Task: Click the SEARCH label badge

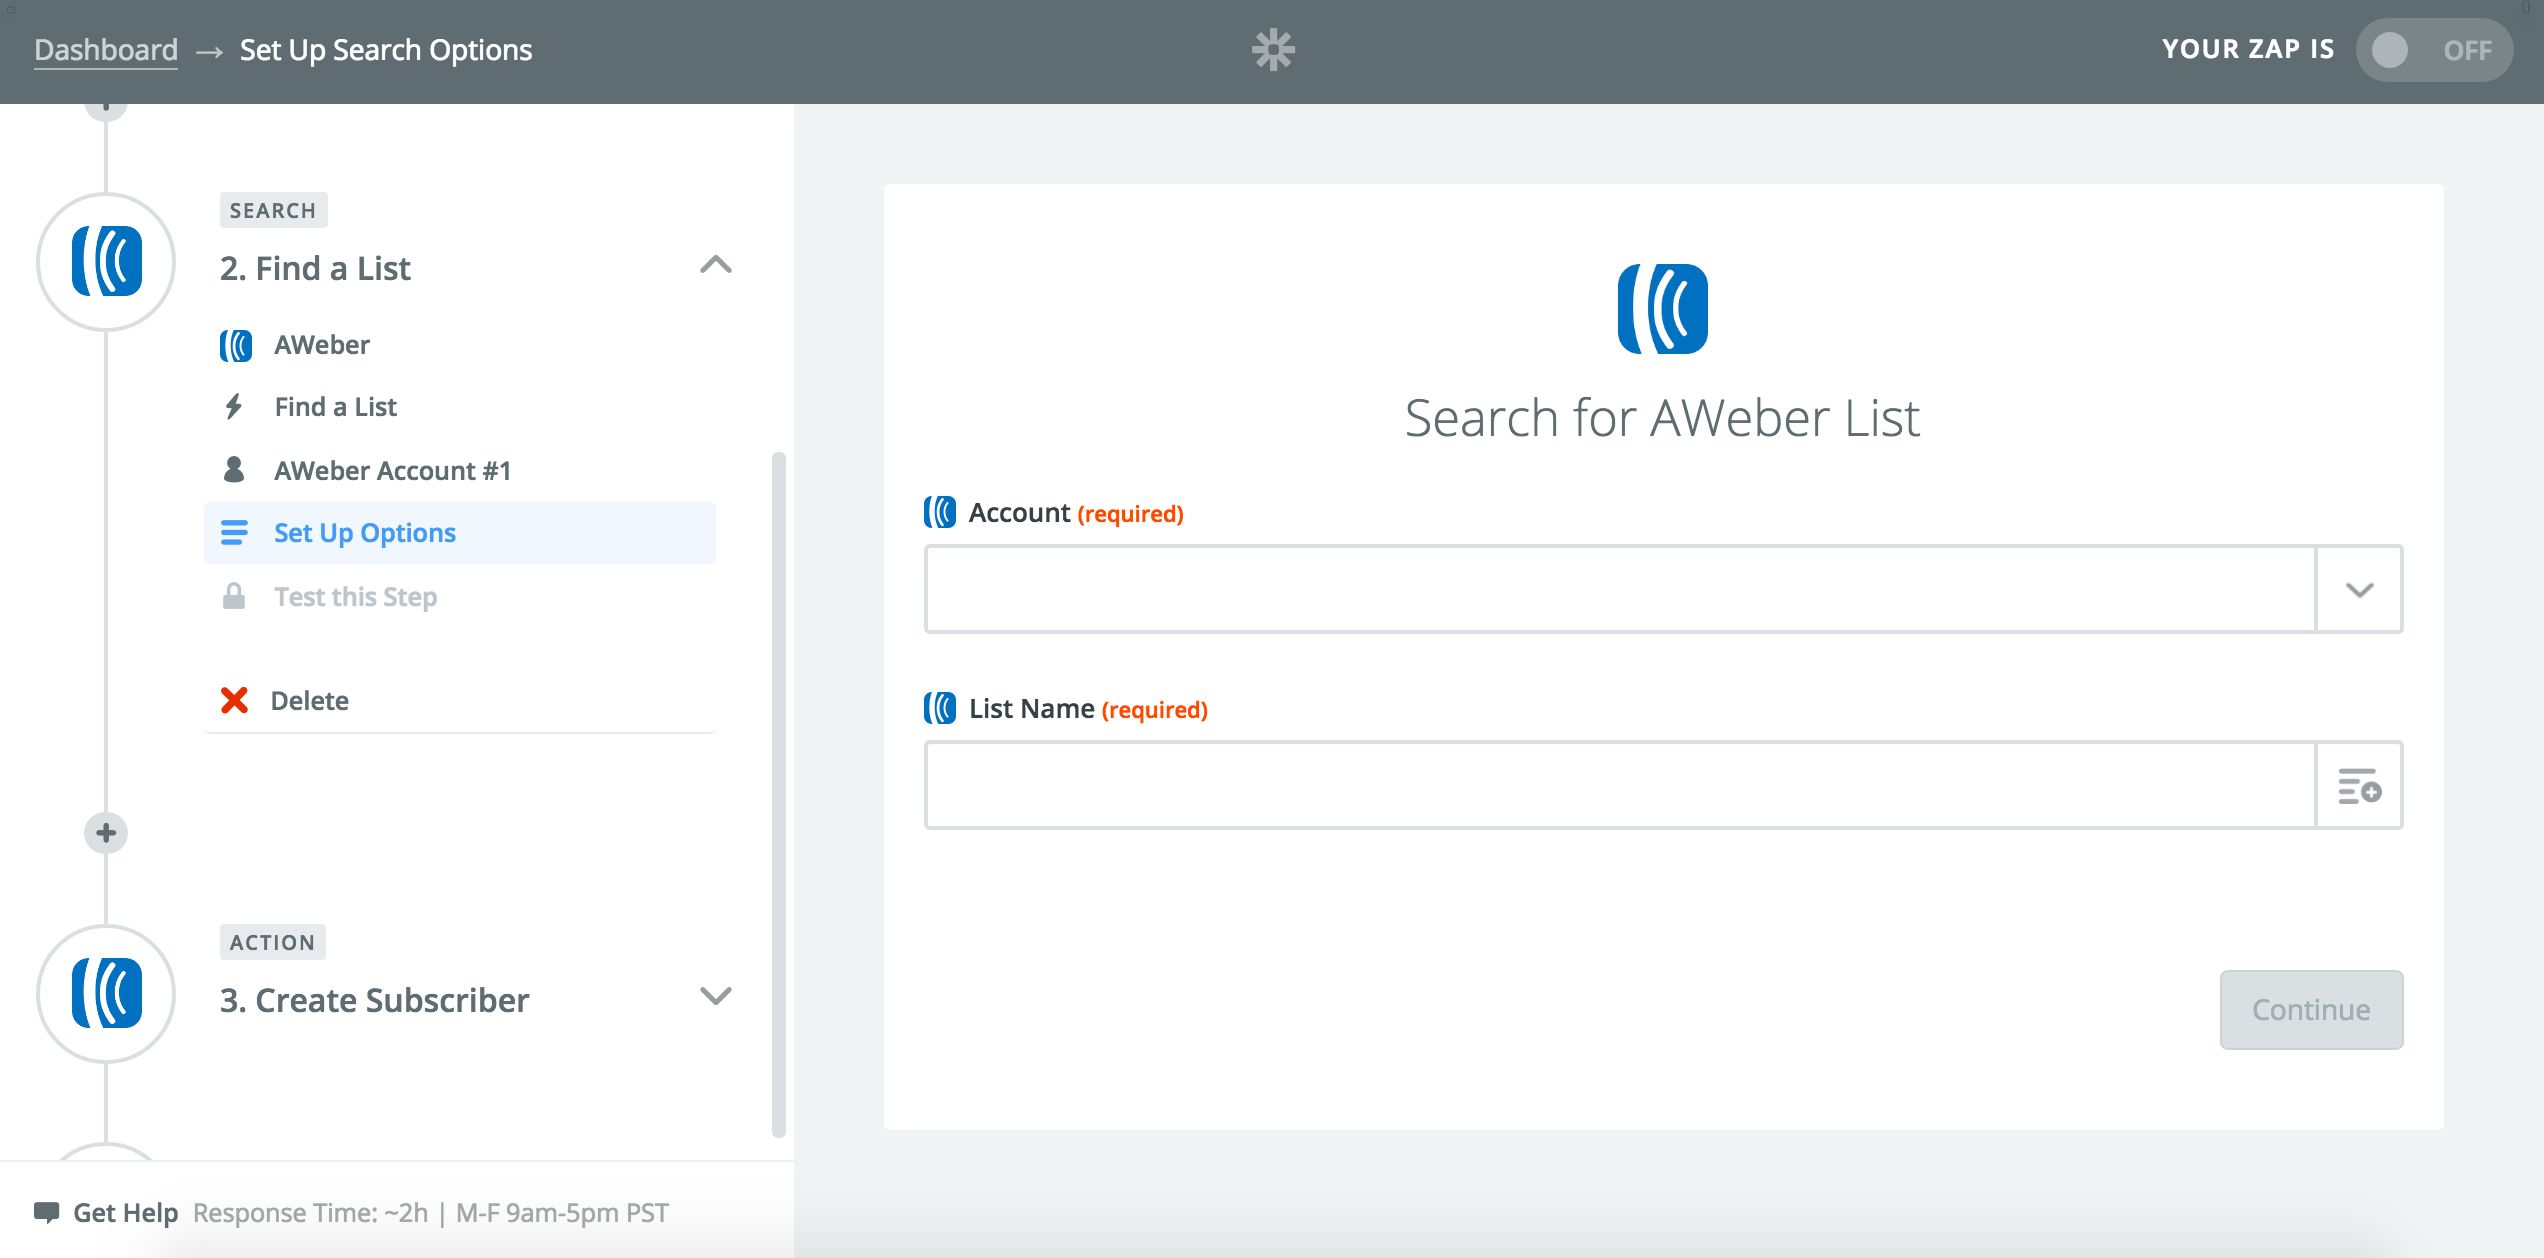Action: click(273, 210)
